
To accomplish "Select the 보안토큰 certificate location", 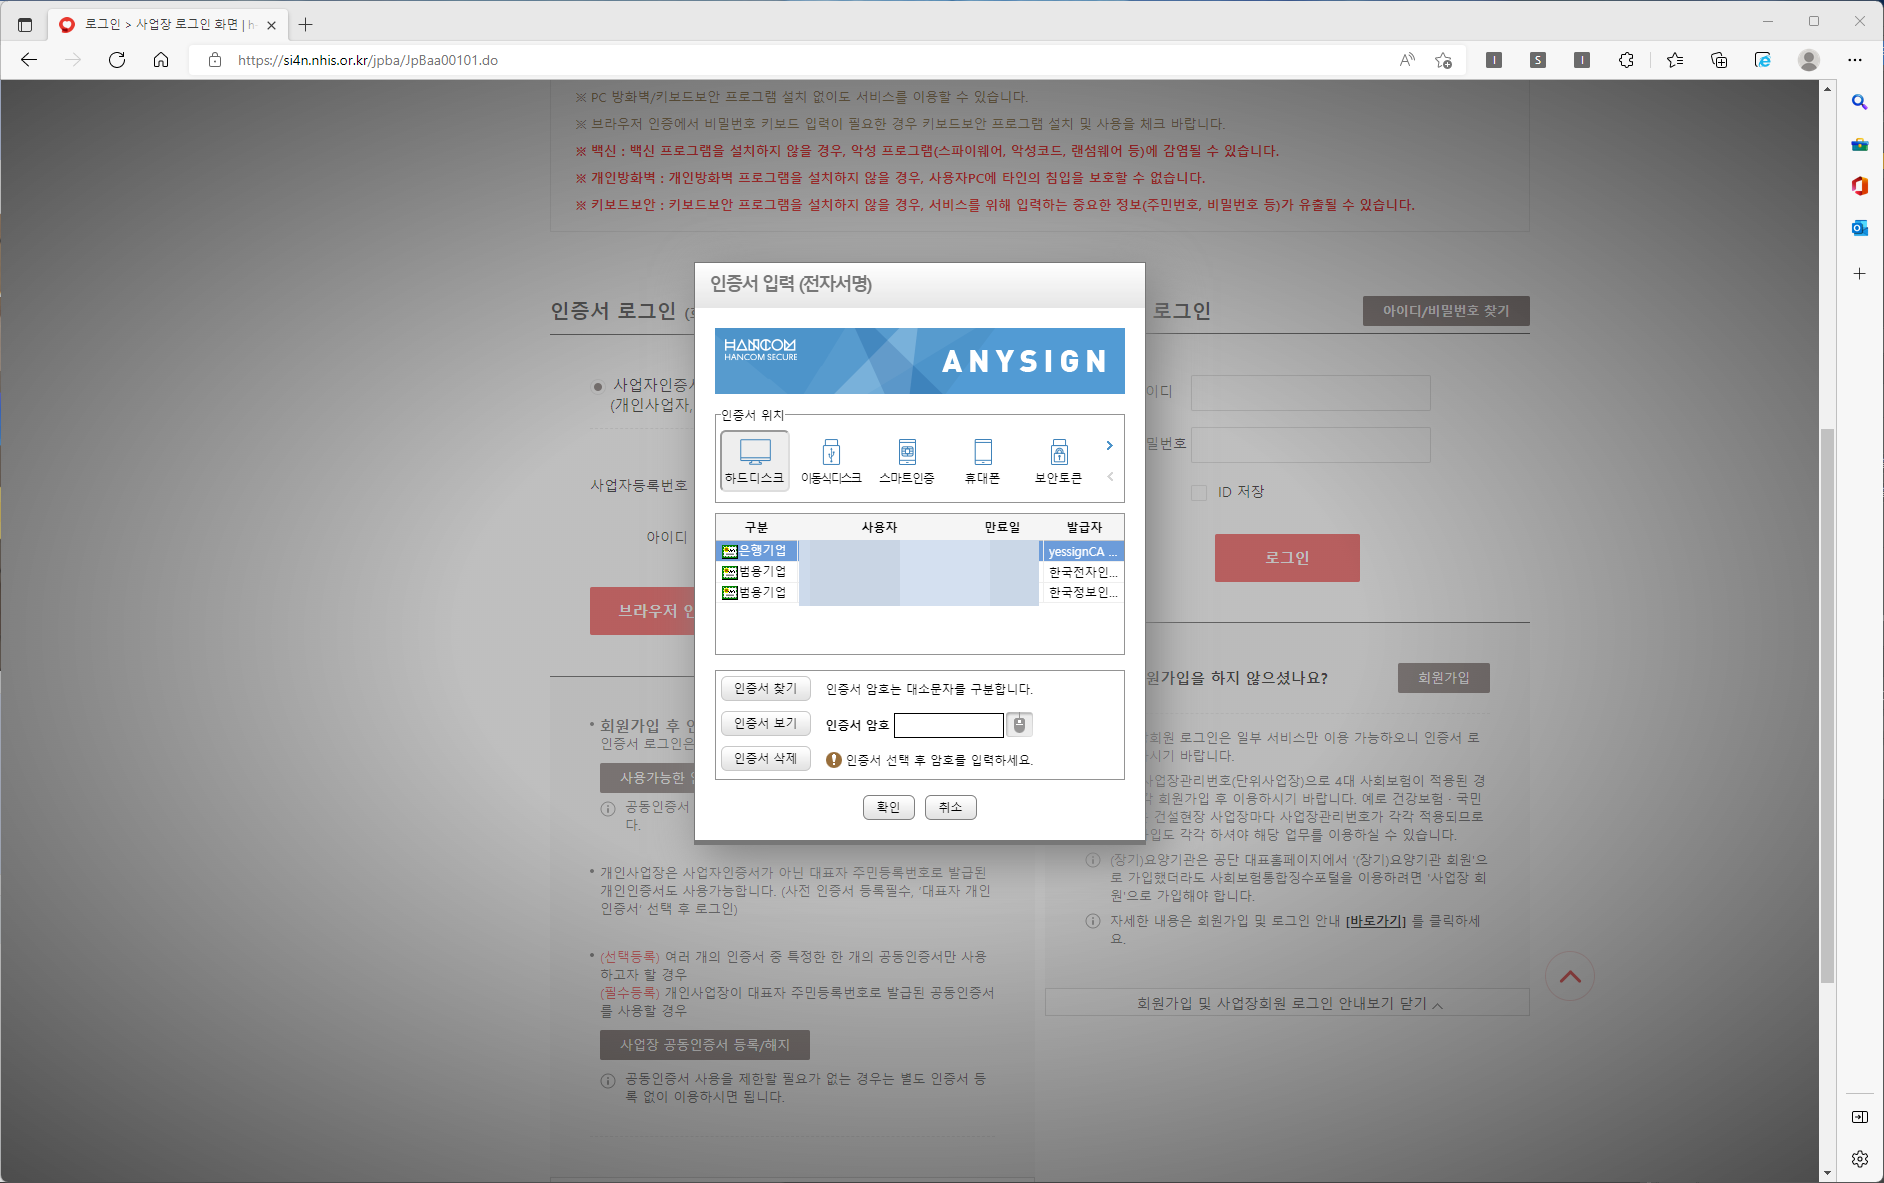I will (1058, 460).
